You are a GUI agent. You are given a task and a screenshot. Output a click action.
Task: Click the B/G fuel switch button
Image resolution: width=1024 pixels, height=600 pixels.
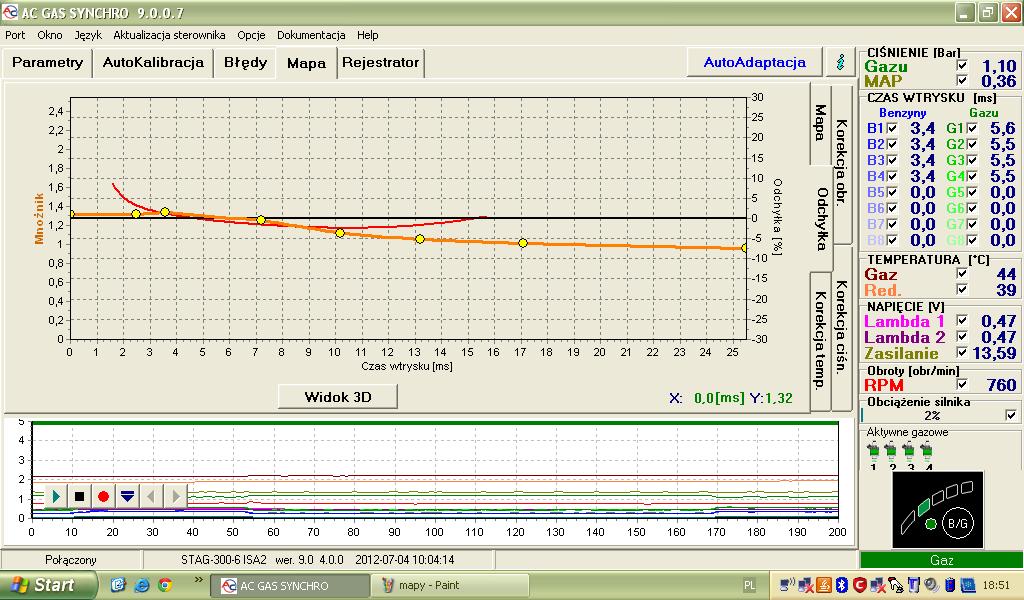tap(956, 523)
